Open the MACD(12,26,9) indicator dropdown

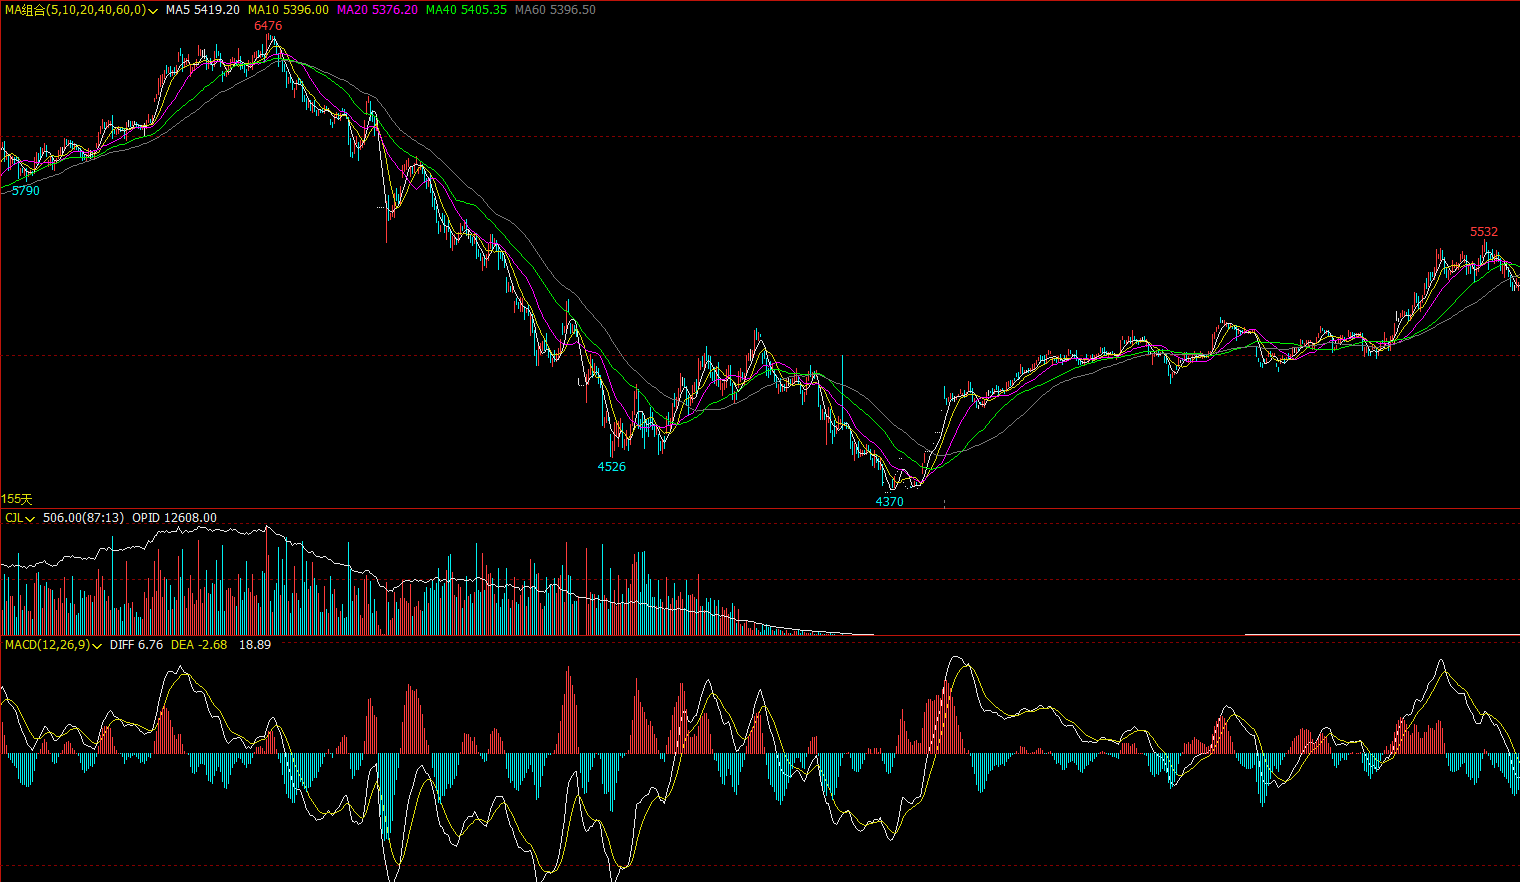pos(97,646)
